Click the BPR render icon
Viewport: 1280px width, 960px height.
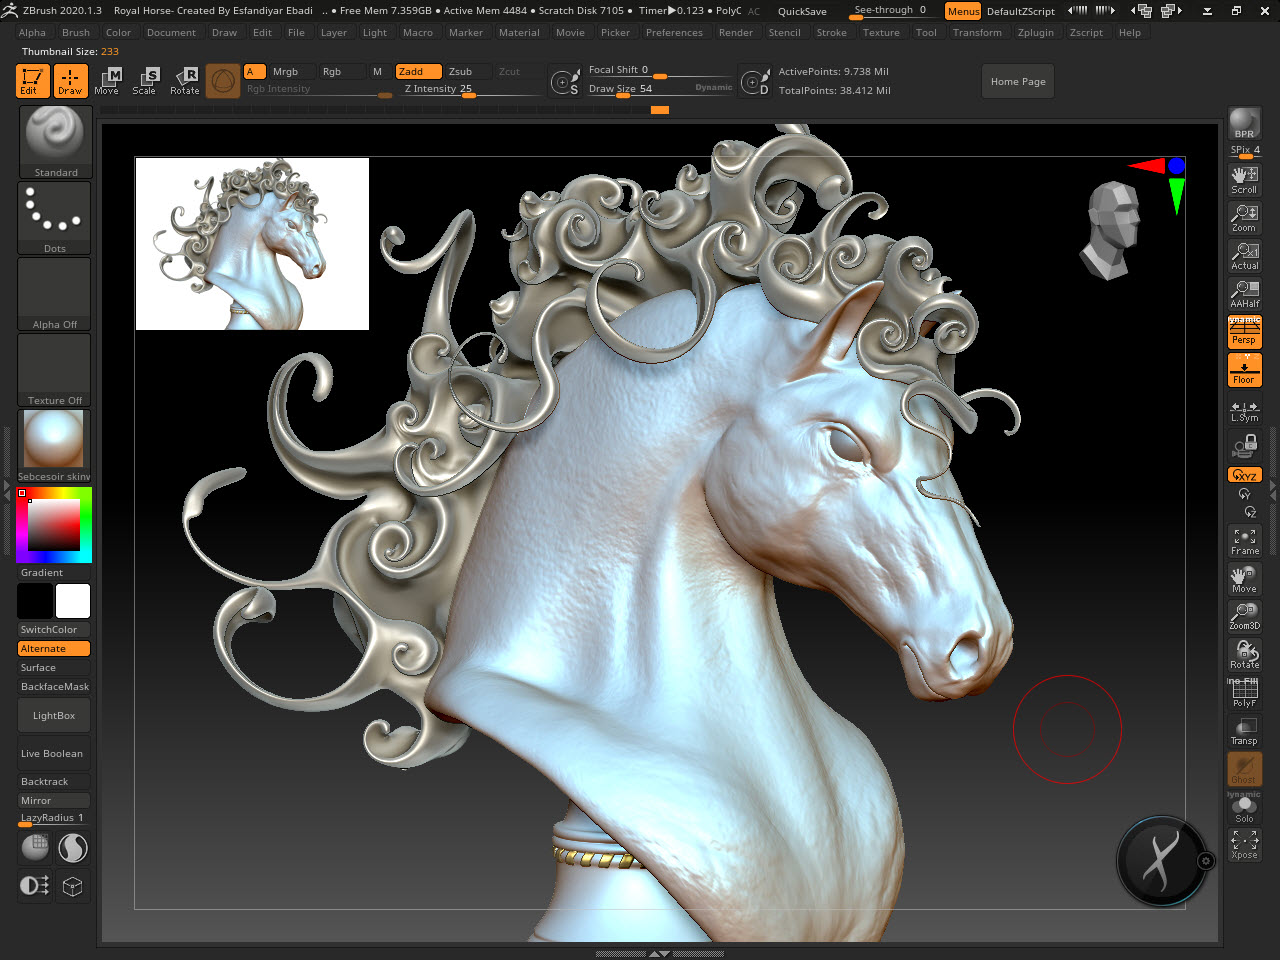1244,124
